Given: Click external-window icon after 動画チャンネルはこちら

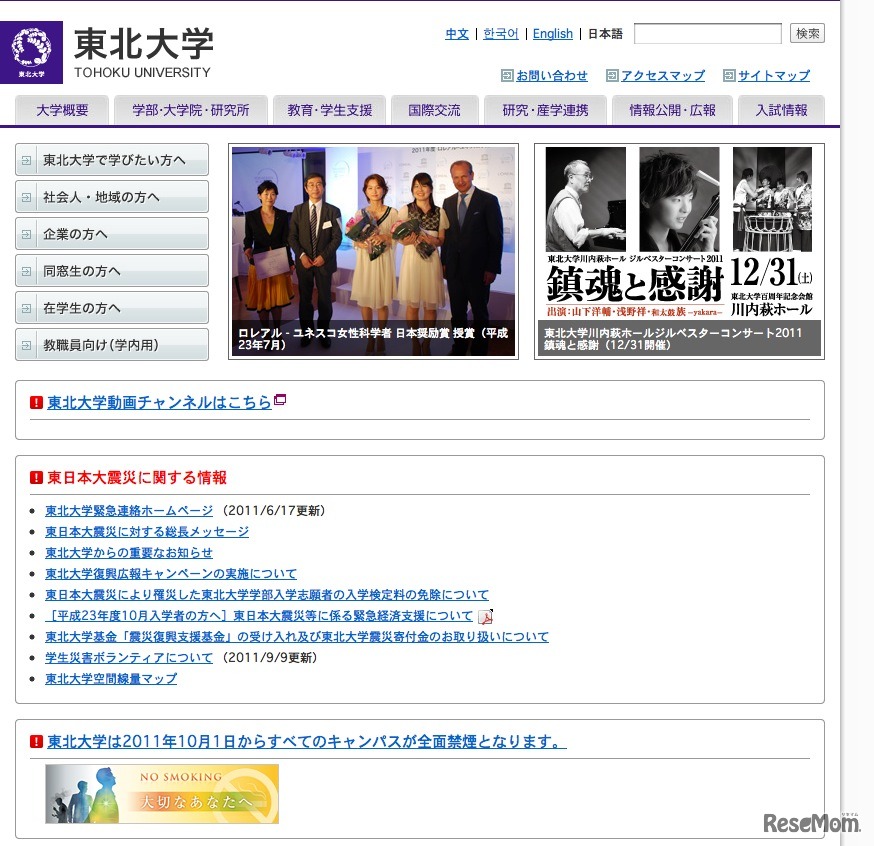Looking at the screenshot, I should click(280, 399).
